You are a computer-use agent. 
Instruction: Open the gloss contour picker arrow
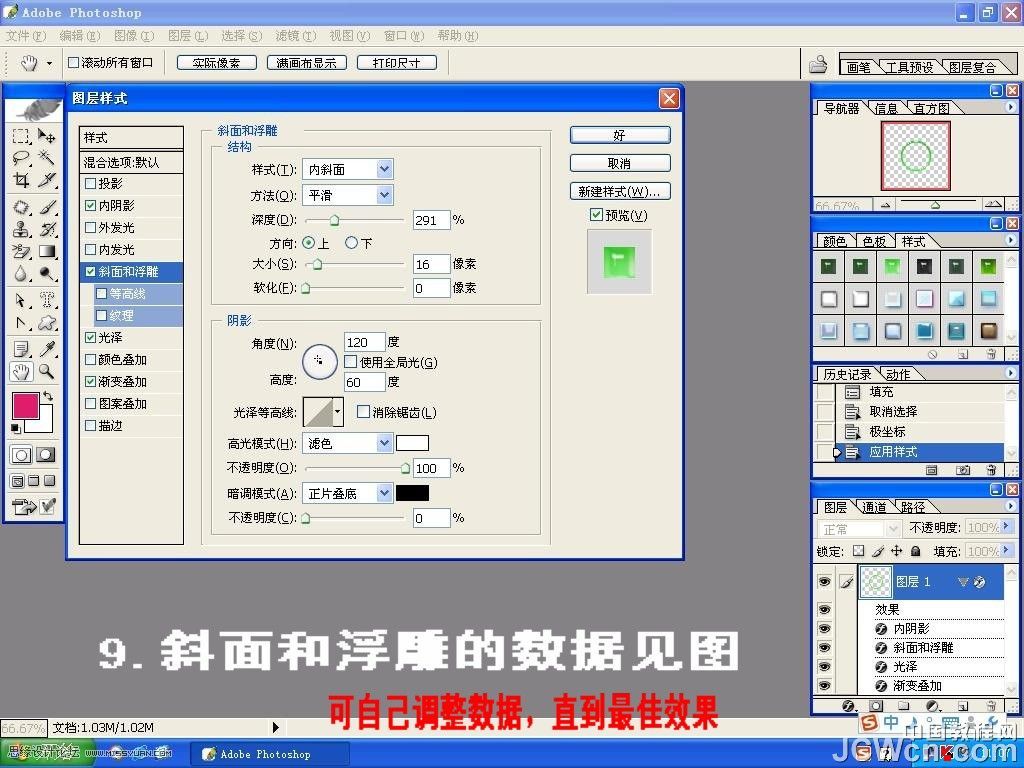coord(338,412)
